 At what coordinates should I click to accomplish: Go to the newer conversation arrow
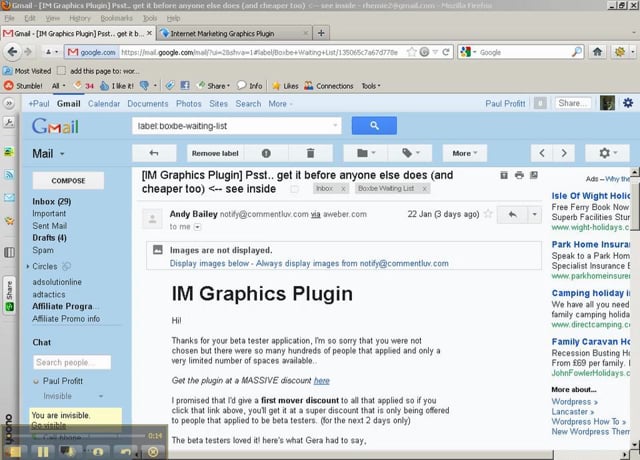543,153
